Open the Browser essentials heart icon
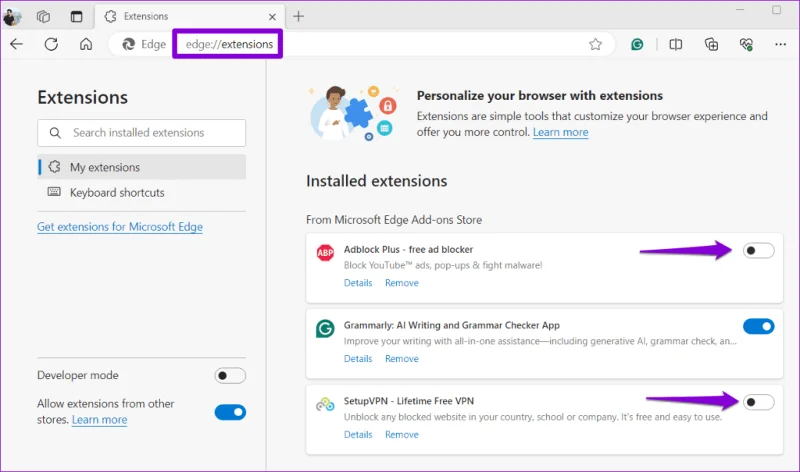 coord(746,44)
